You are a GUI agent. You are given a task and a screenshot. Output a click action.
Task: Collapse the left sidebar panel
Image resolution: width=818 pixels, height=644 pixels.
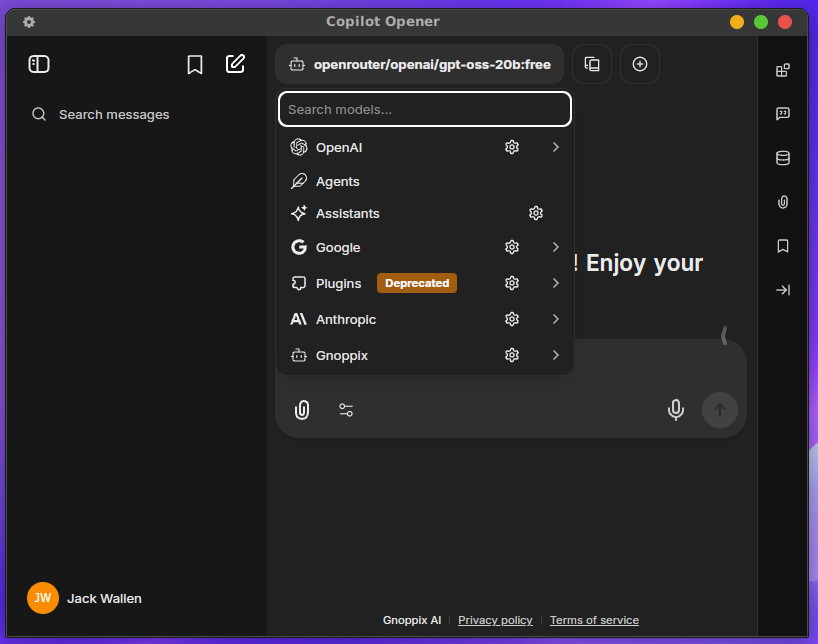pos(39,64)
